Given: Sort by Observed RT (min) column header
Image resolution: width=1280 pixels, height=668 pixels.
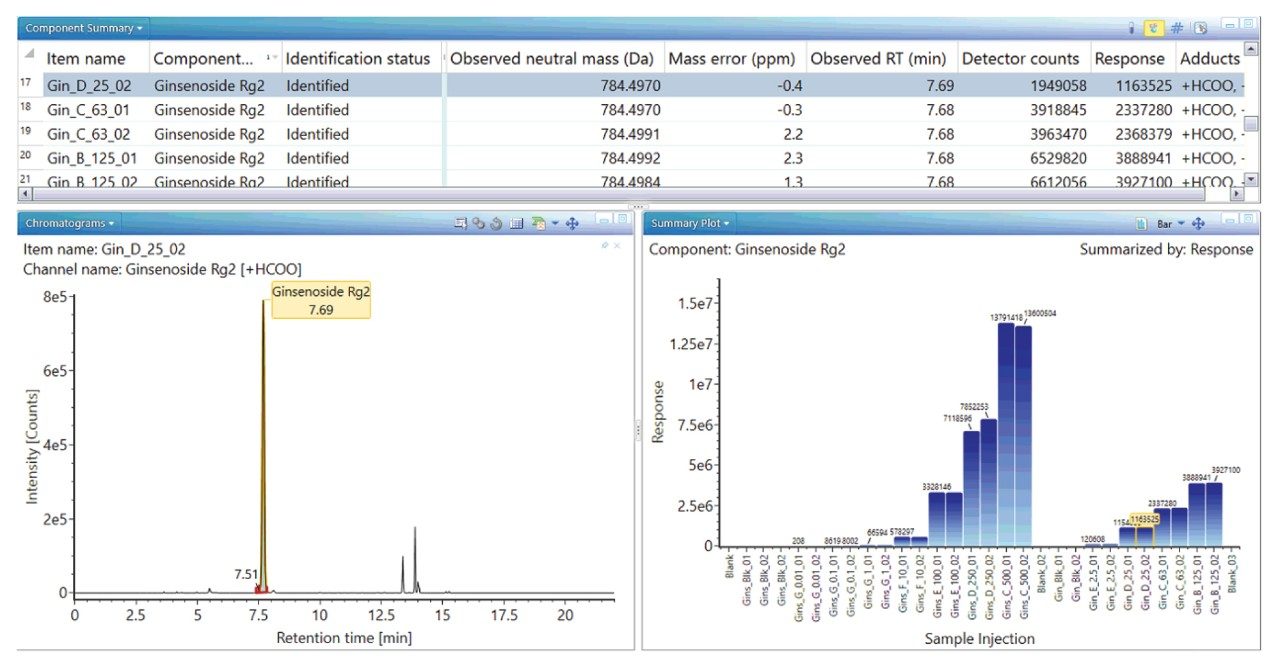Looking at the screenshot, I should [x=877, y=59].
